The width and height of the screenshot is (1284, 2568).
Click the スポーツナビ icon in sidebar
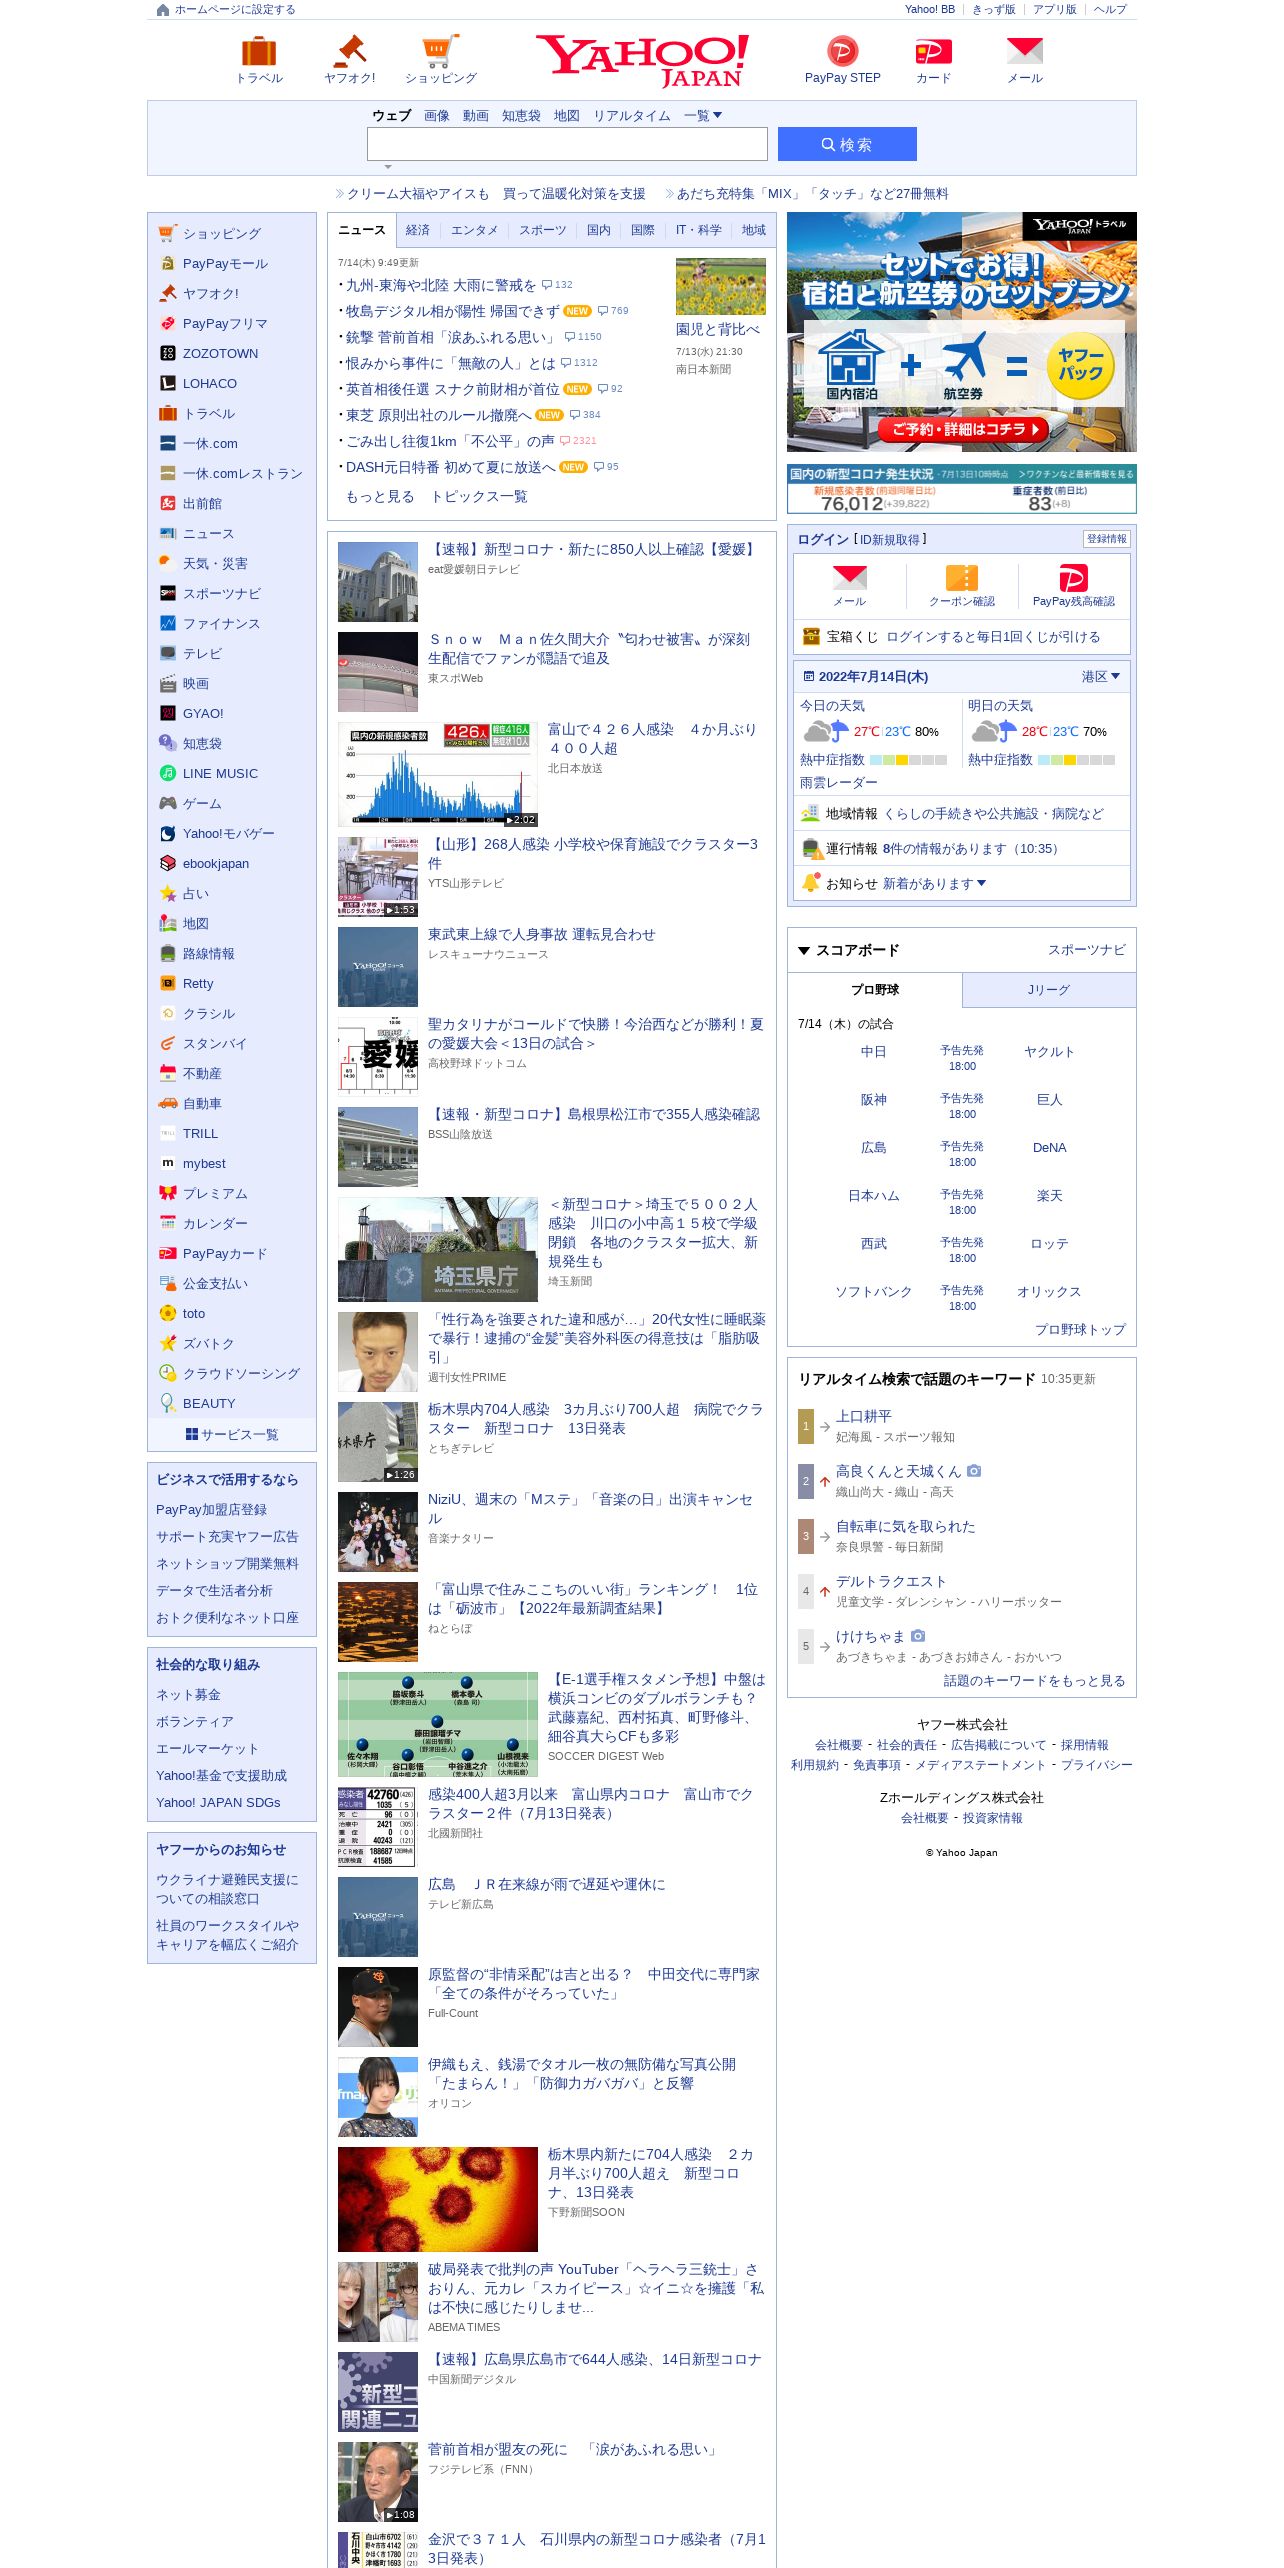coord(168,593)
